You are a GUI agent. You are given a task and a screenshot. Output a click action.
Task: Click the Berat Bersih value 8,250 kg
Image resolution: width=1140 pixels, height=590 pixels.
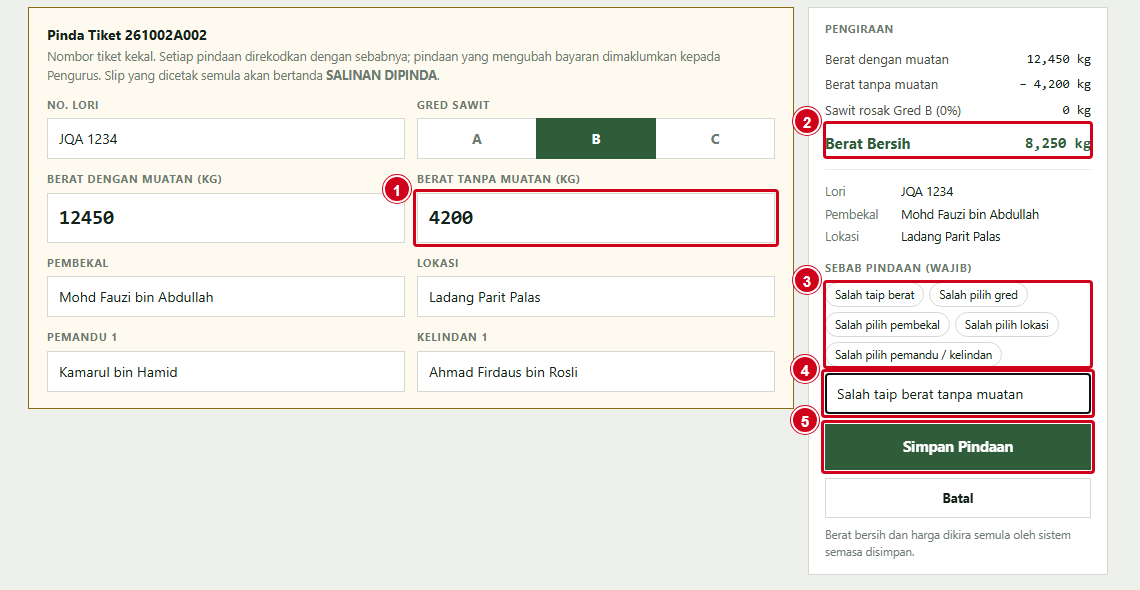point(1058,144)
